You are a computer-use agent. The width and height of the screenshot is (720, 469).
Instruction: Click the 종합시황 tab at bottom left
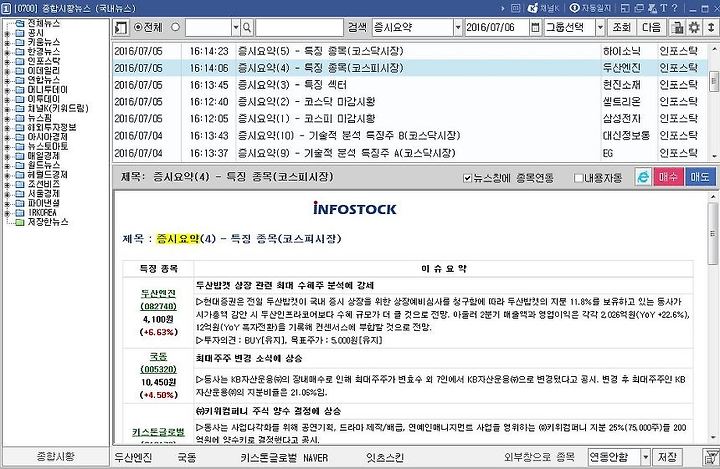click(x=55, y=457)
